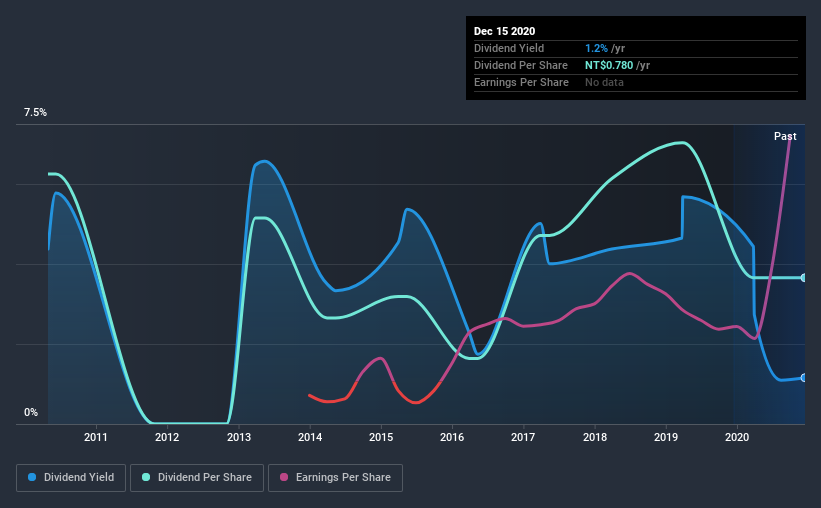
Task: Click the 2020 x-axis label
Action: tap(737, 437)
